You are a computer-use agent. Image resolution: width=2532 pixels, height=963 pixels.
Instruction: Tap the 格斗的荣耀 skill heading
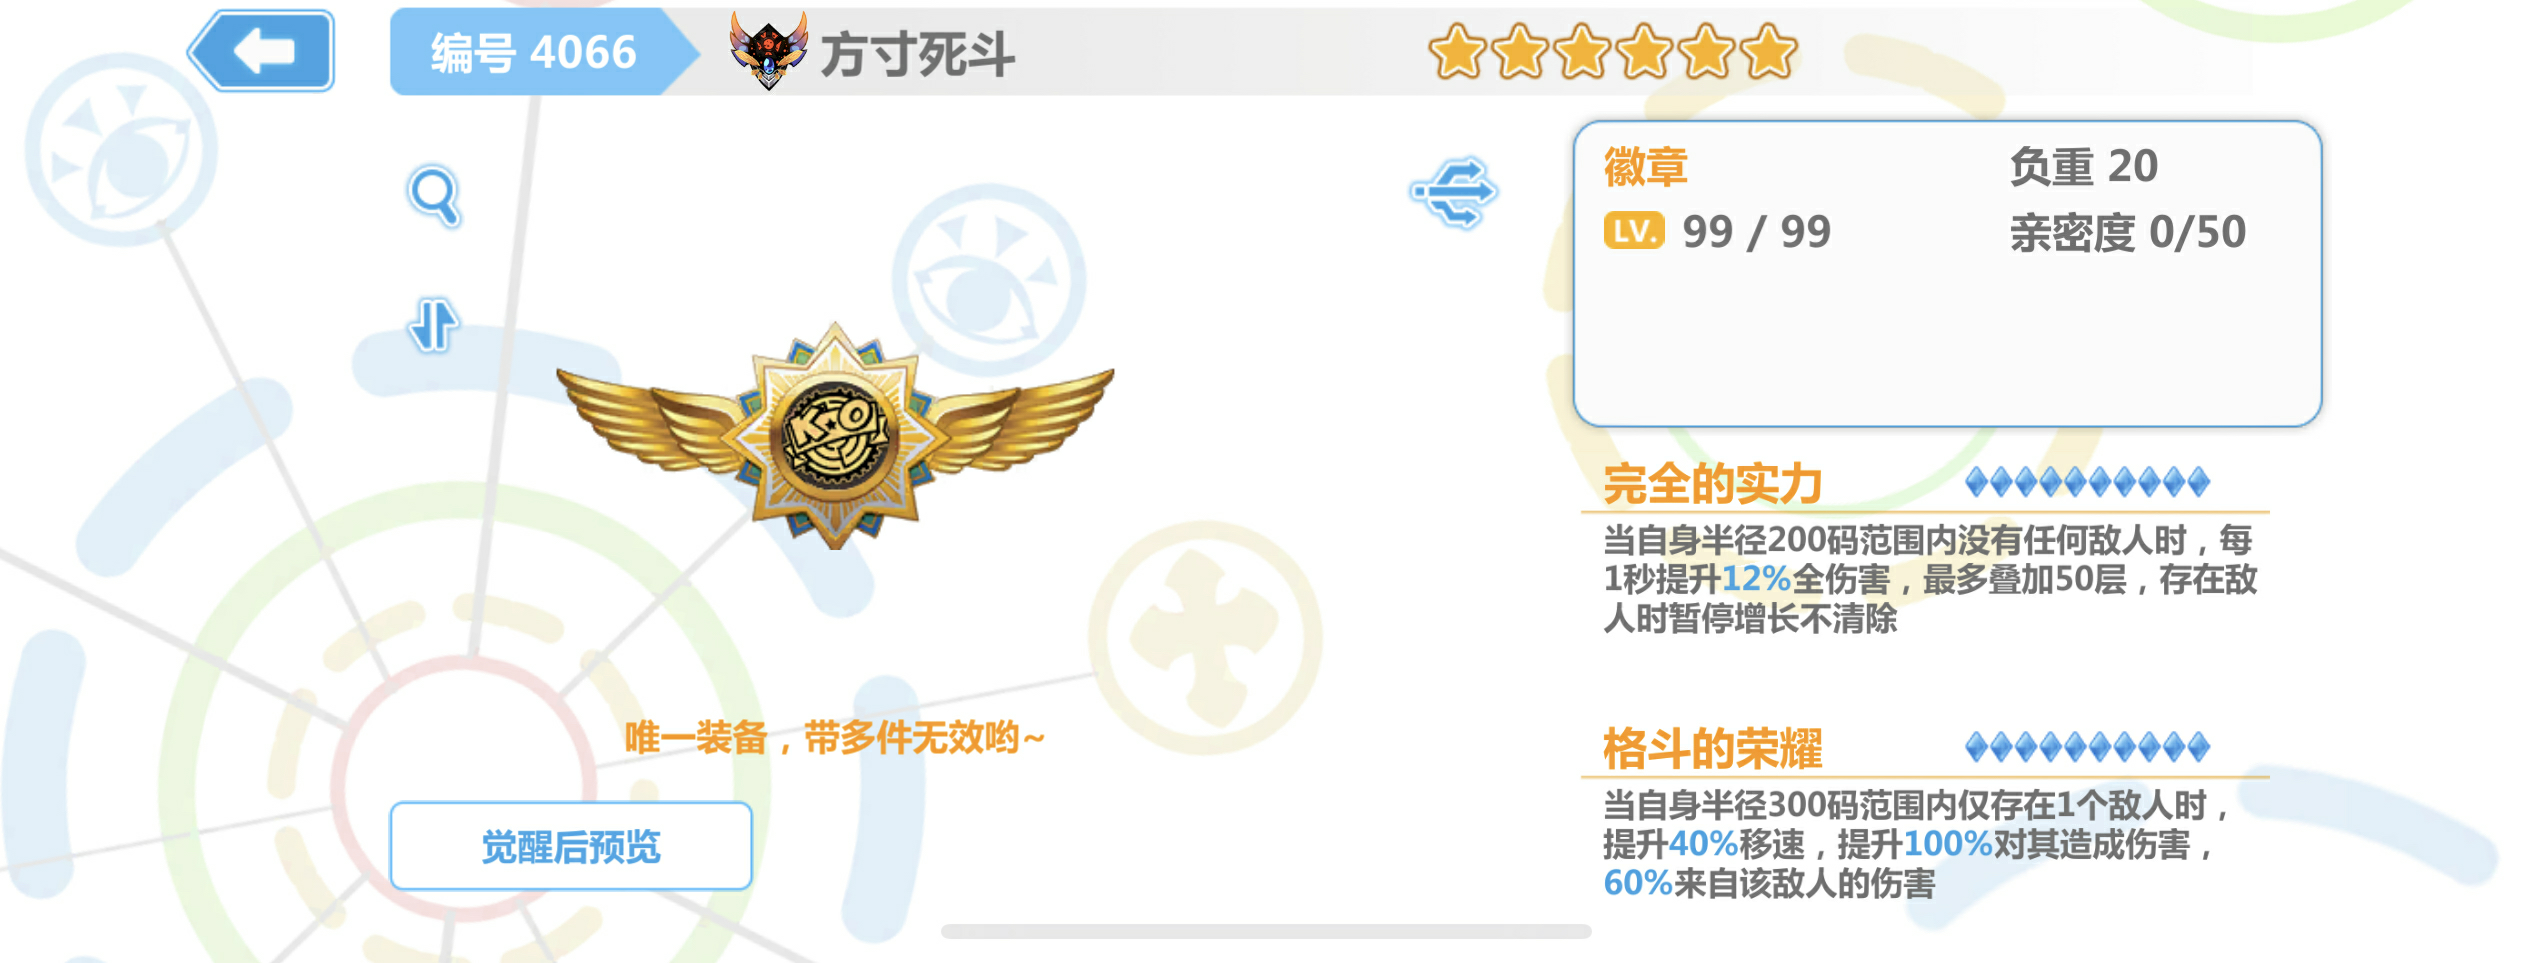[1713, 748]
